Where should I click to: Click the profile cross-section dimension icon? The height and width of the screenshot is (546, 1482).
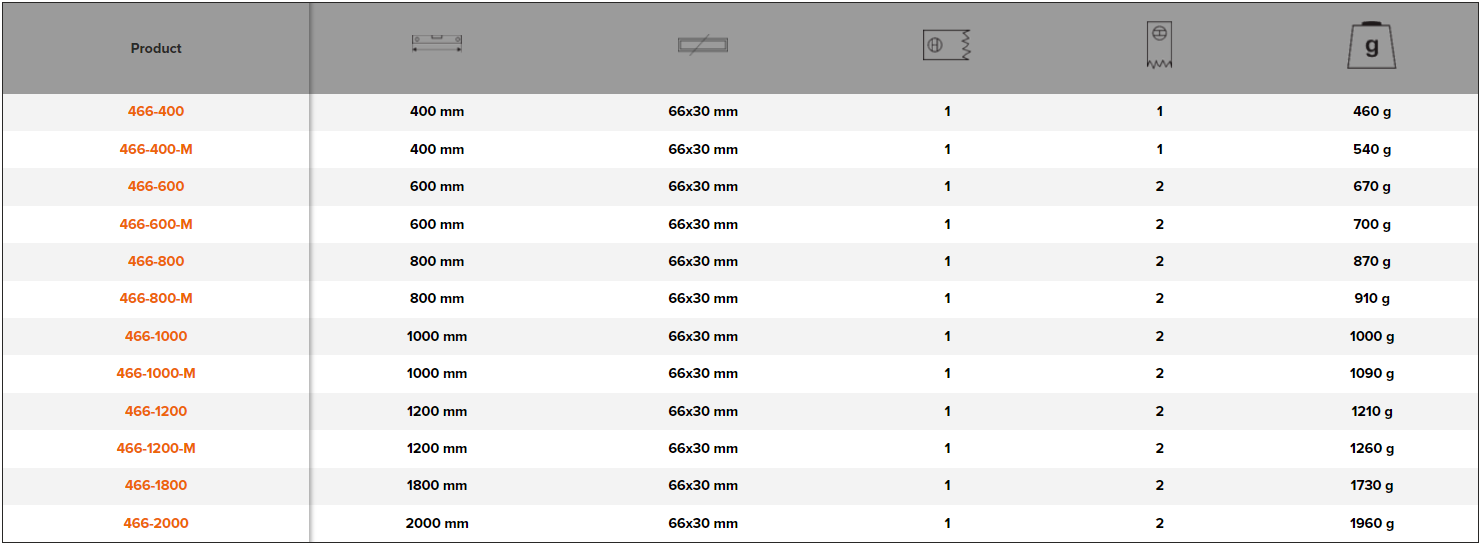coord(703,45)
